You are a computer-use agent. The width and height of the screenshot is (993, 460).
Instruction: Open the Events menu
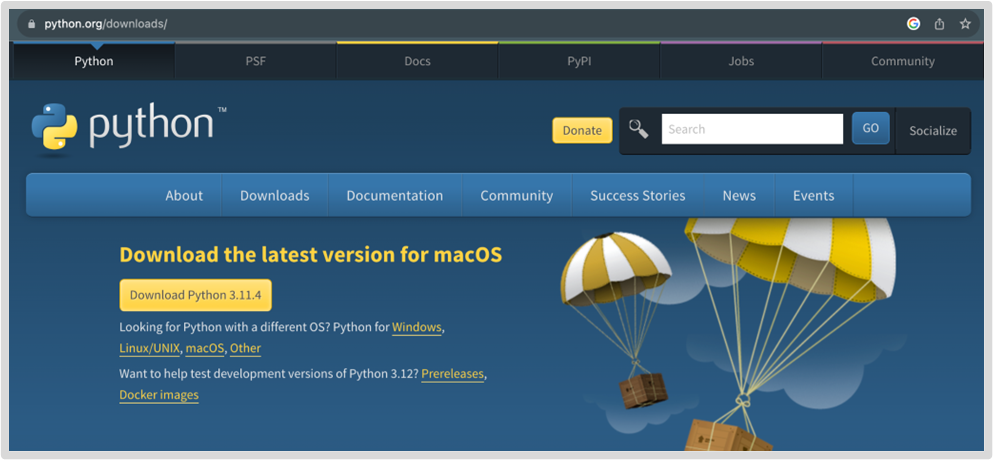tap(814, 196)
